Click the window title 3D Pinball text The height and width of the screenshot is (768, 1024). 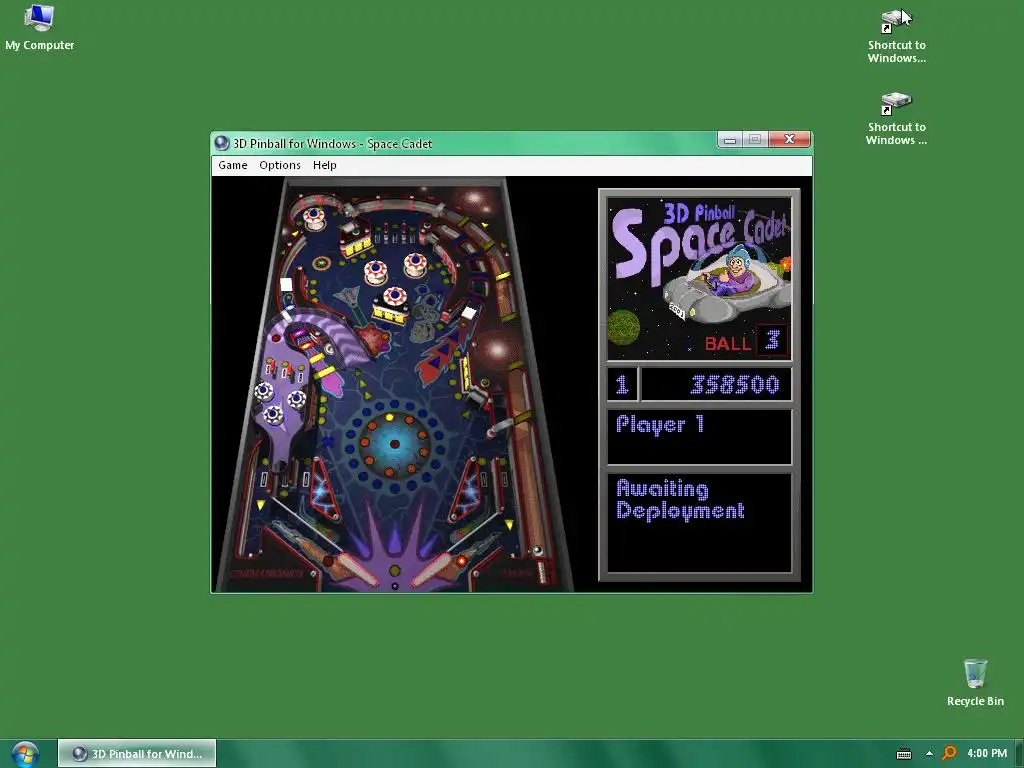[x=332, y=144]
